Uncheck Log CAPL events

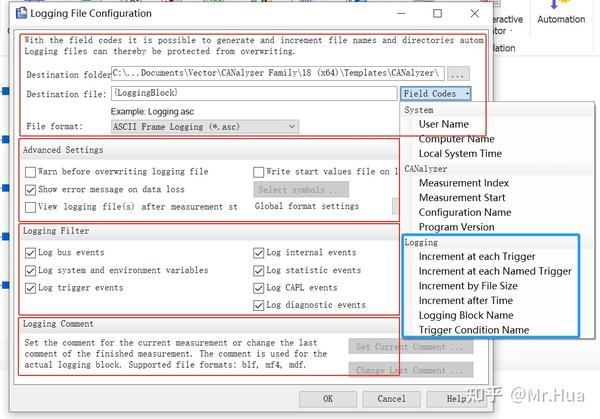coord(259,288)
